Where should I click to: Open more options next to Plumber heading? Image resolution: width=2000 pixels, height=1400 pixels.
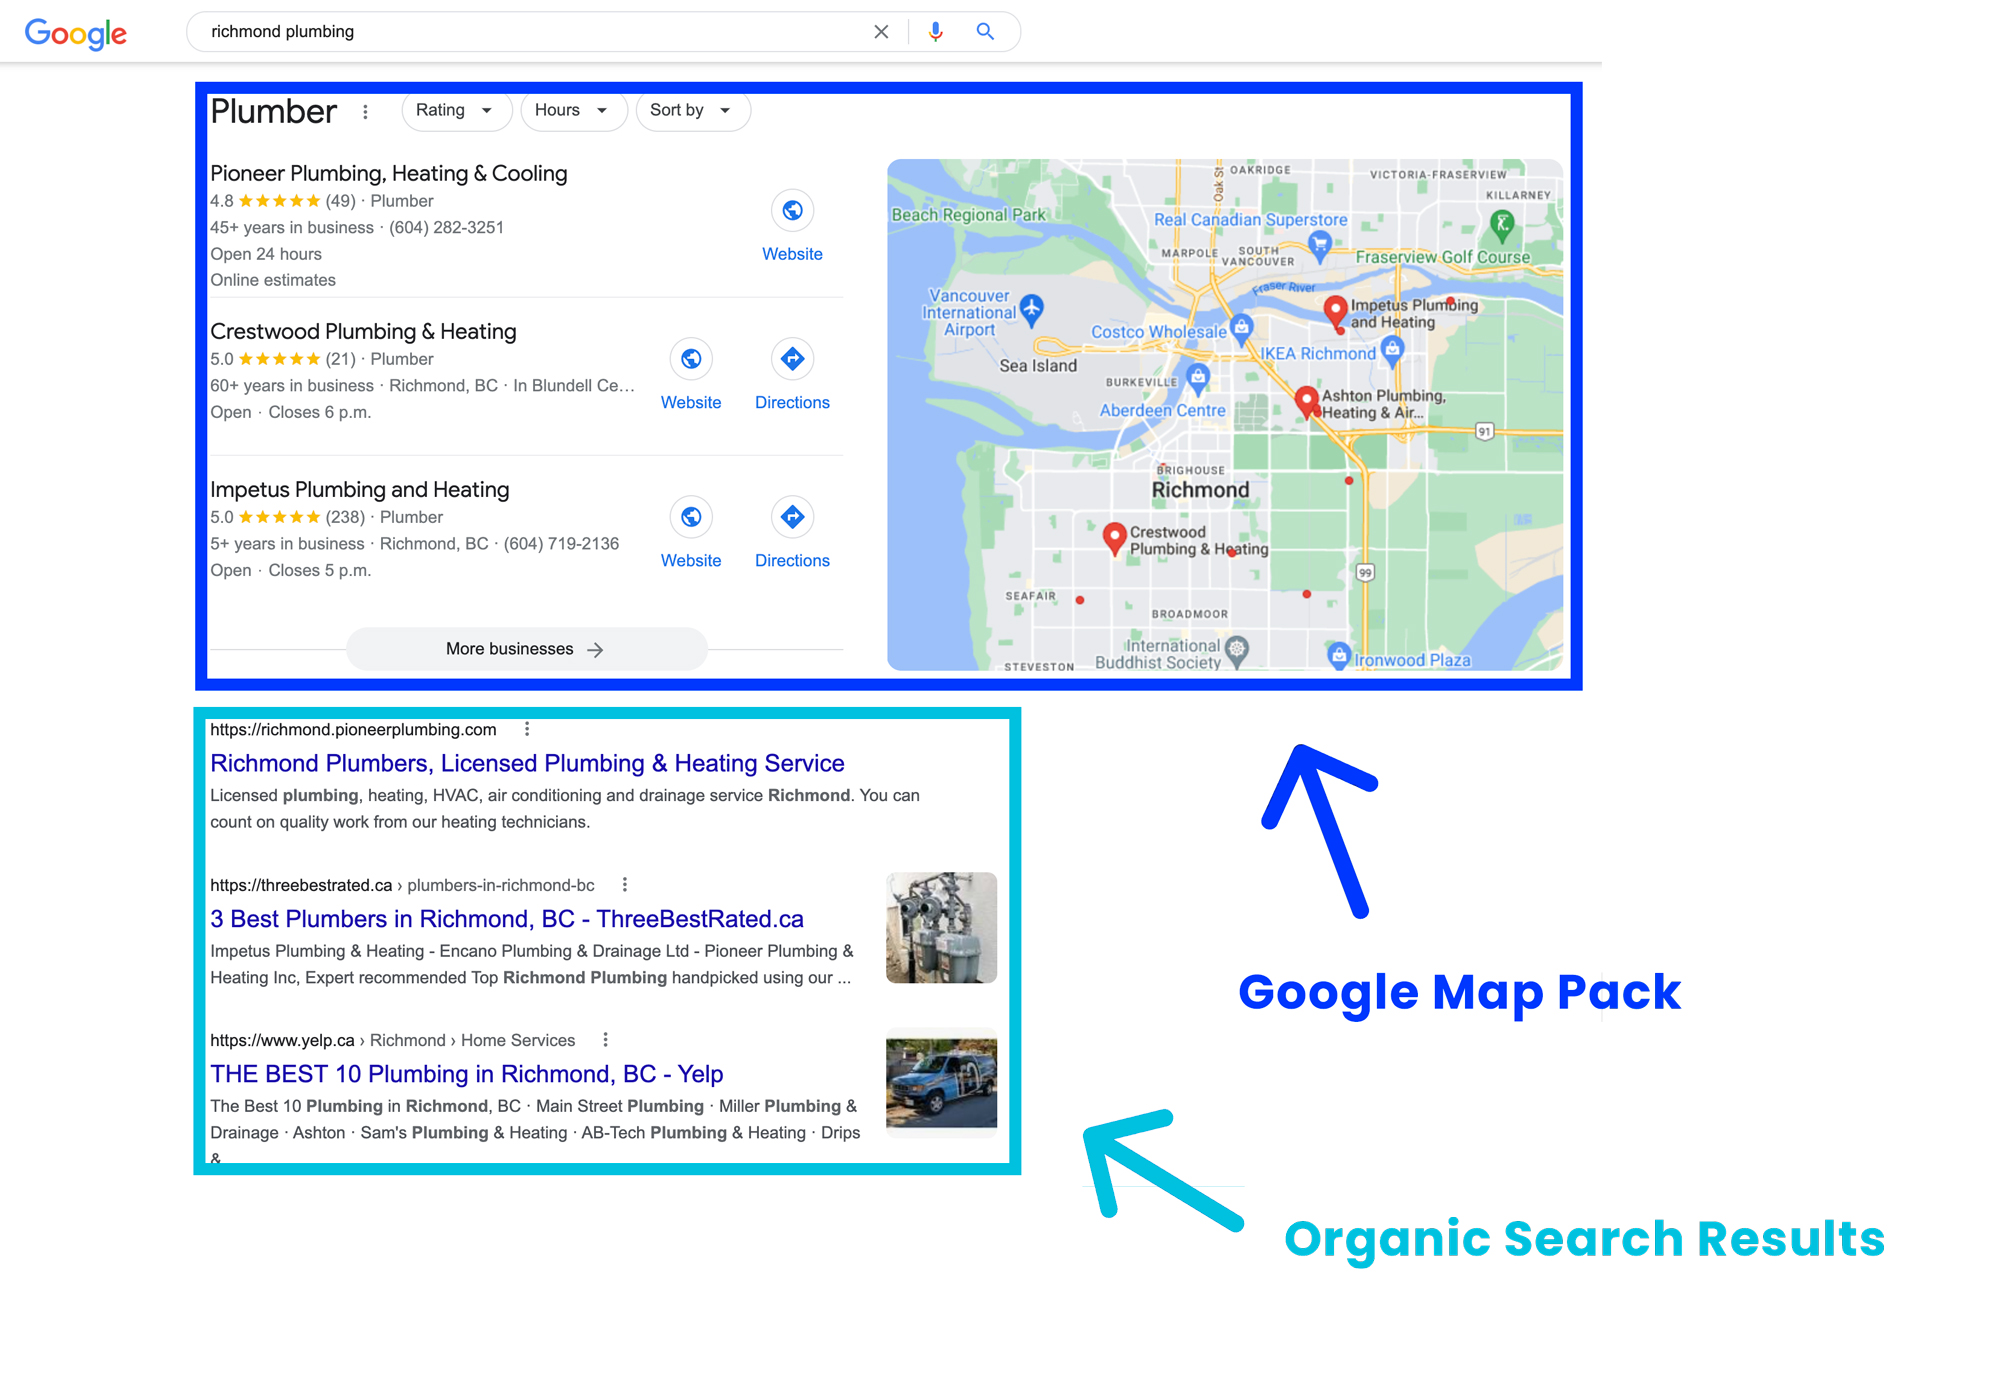click(366, 112)
